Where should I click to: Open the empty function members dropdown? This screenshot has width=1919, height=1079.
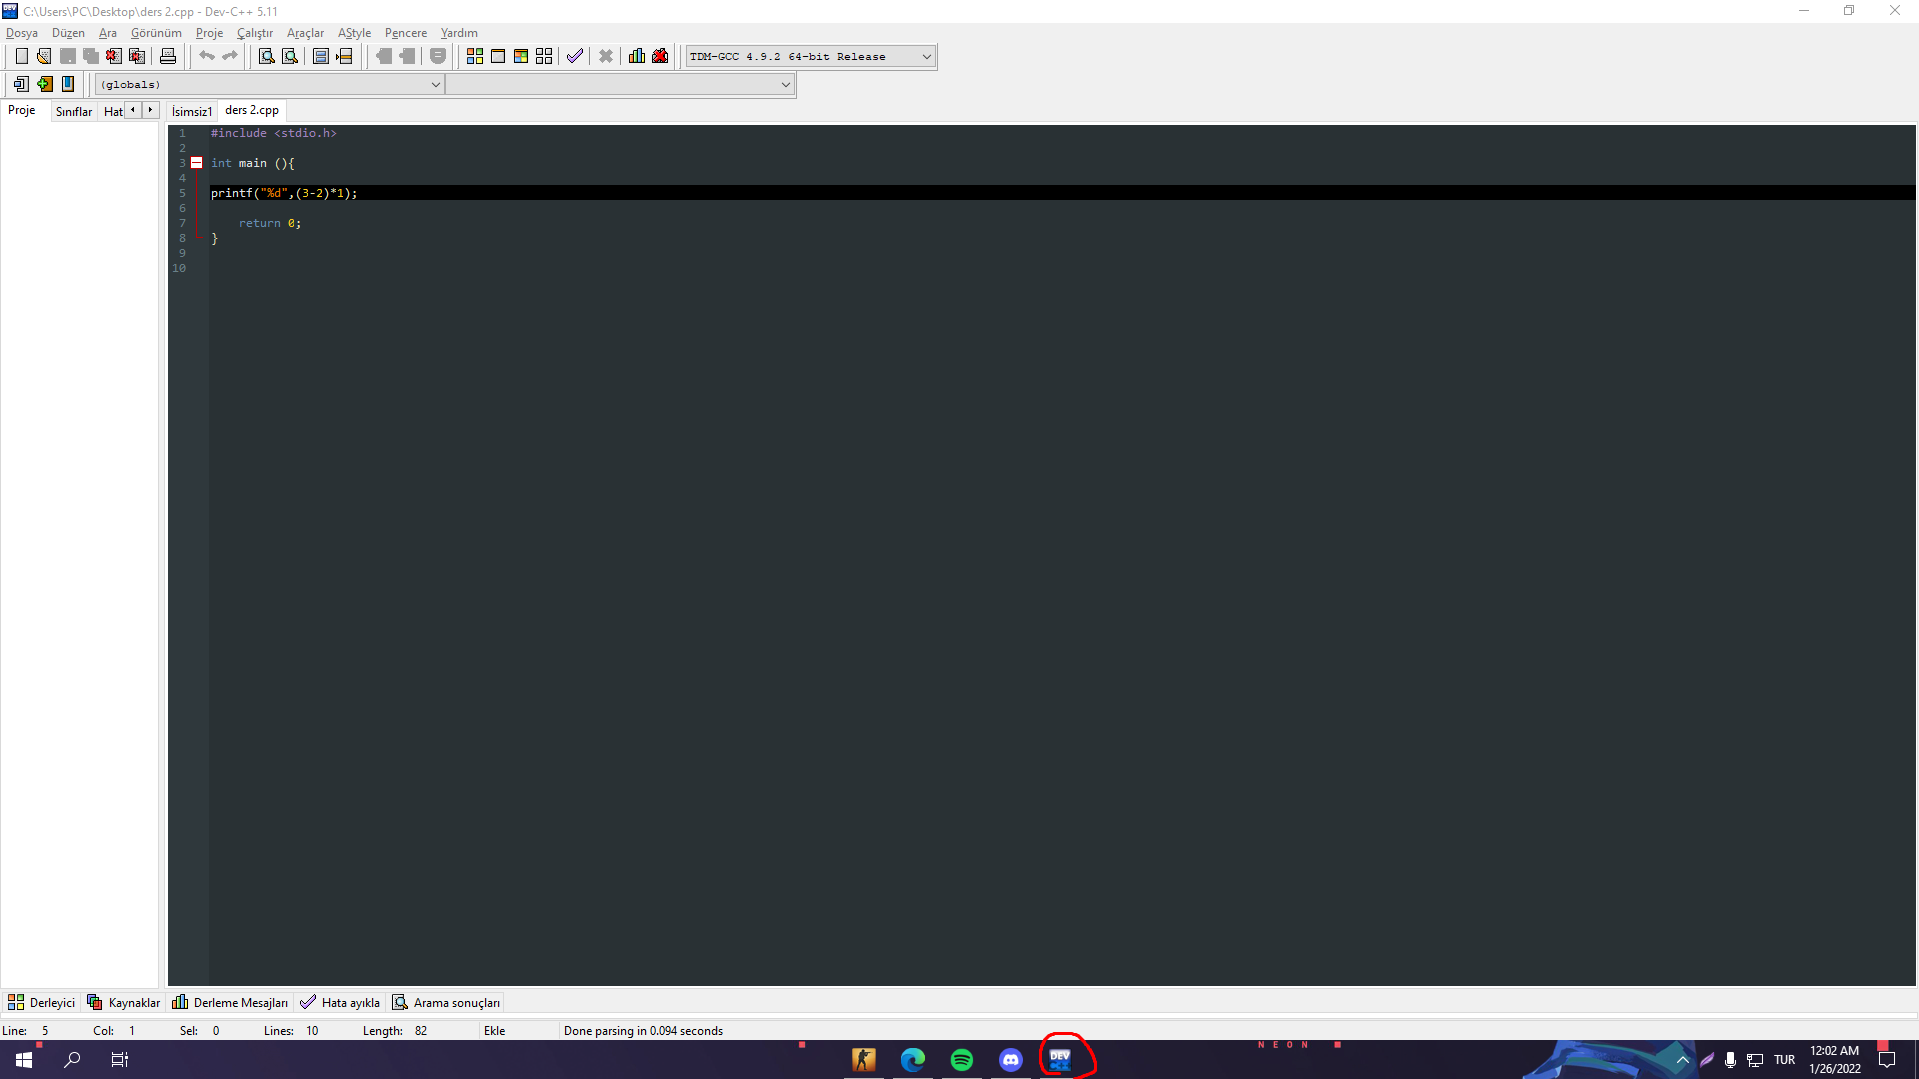[620, 84]
